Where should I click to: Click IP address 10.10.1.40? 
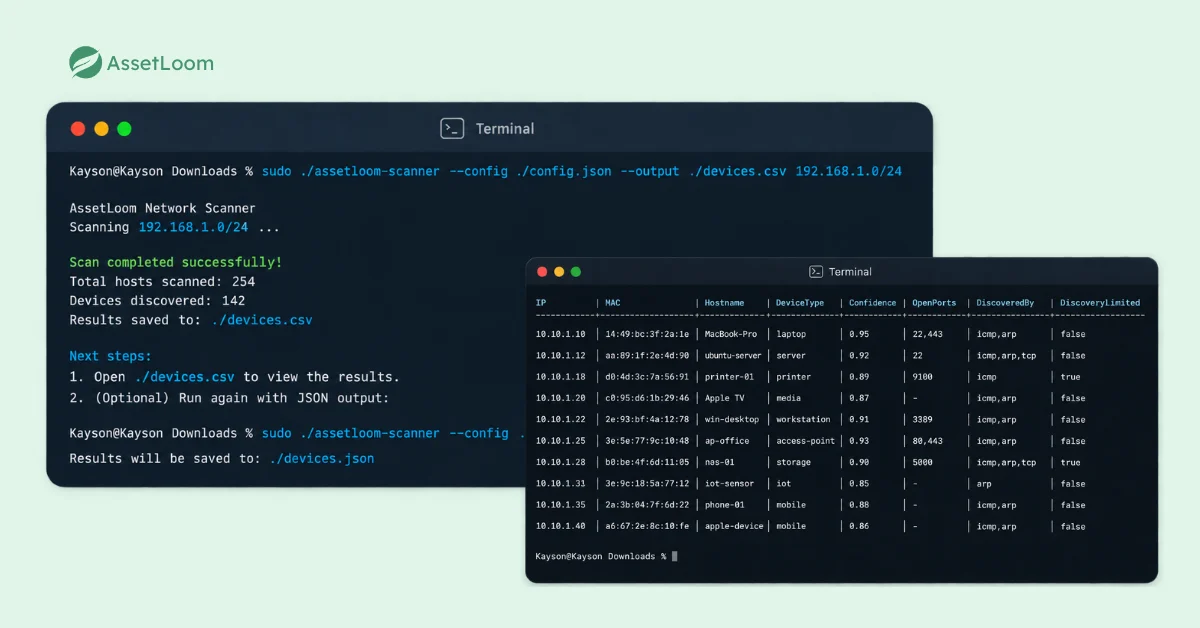pyautogui.click(x=561, y=526)
